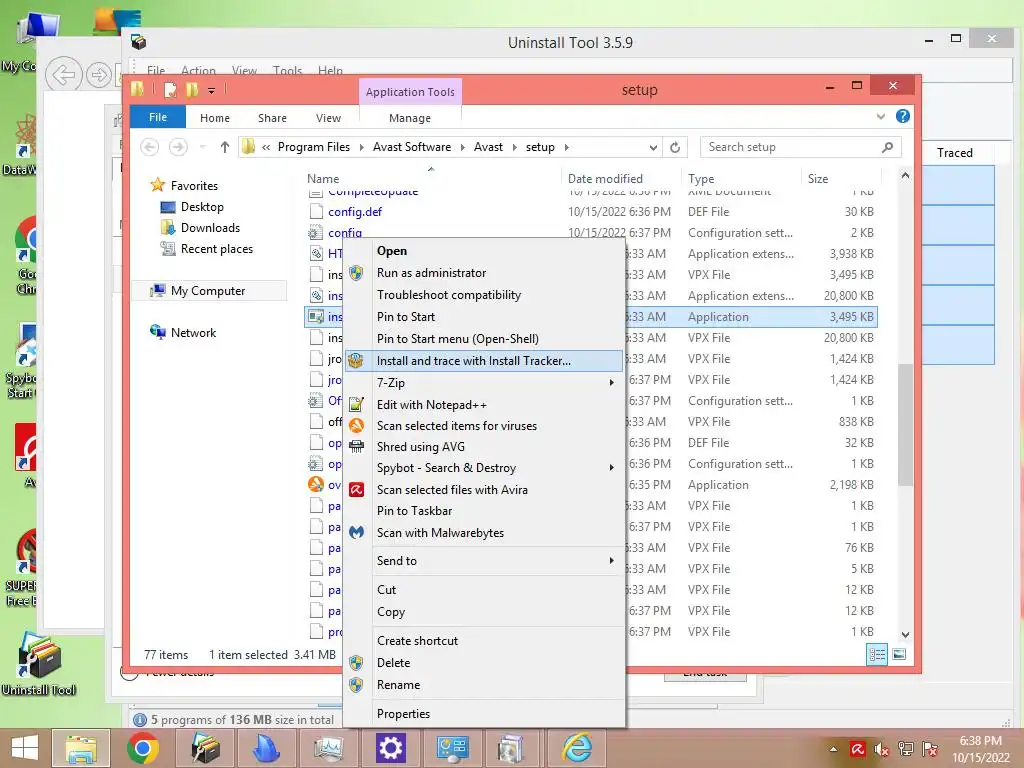Click the file list vertical scrollbar thumb
1024x768 pixels.
click(905, 424)
